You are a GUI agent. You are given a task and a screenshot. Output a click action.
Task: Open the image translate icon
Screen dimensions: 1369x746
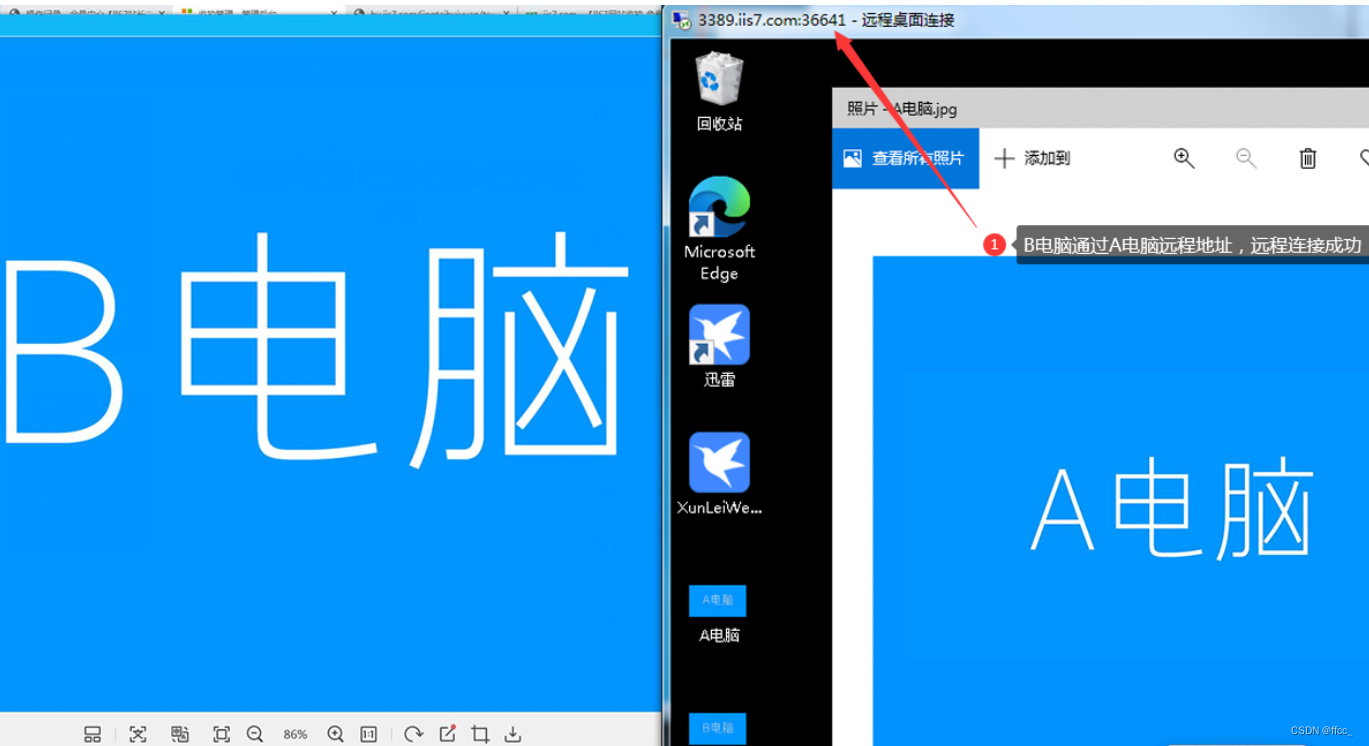click(181, 734)
